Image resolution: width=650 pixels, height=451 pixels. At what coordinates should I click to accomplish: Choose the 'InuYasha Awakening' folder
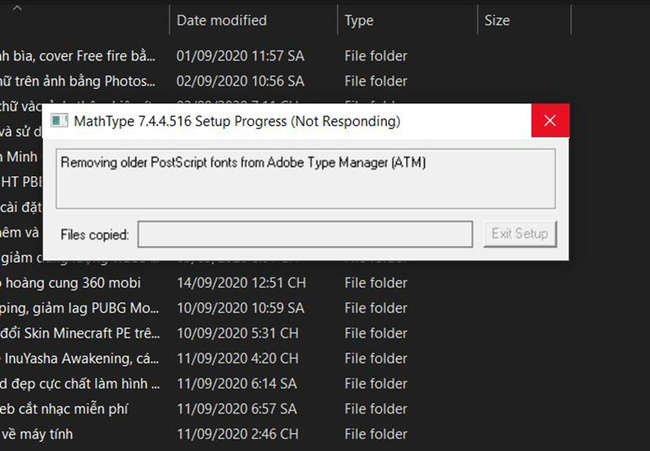coord(78,358)
